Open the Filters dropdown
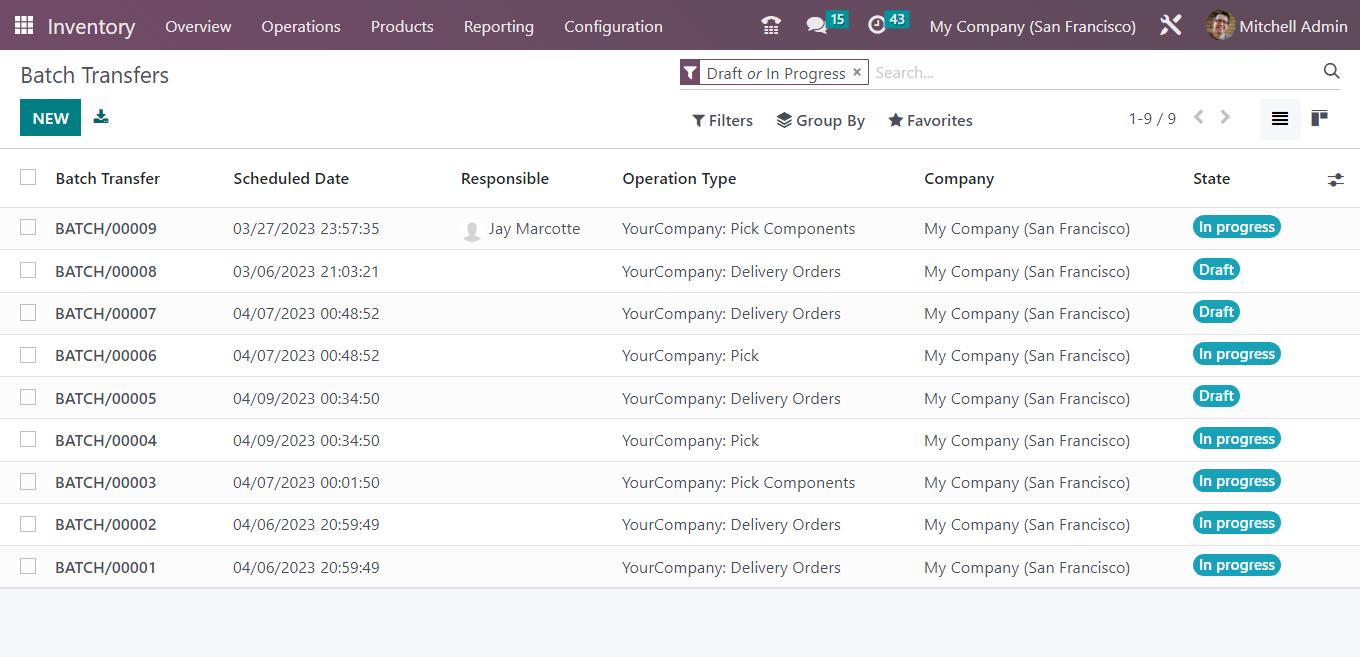This screenshot has width=1360, height=657. (x=722, y=120)
